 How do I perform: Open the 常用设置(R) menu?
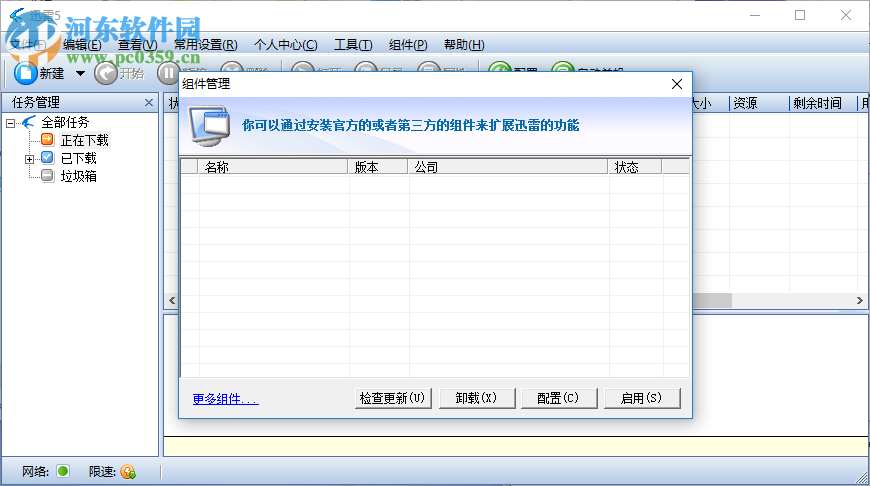[x=205, y=45]
